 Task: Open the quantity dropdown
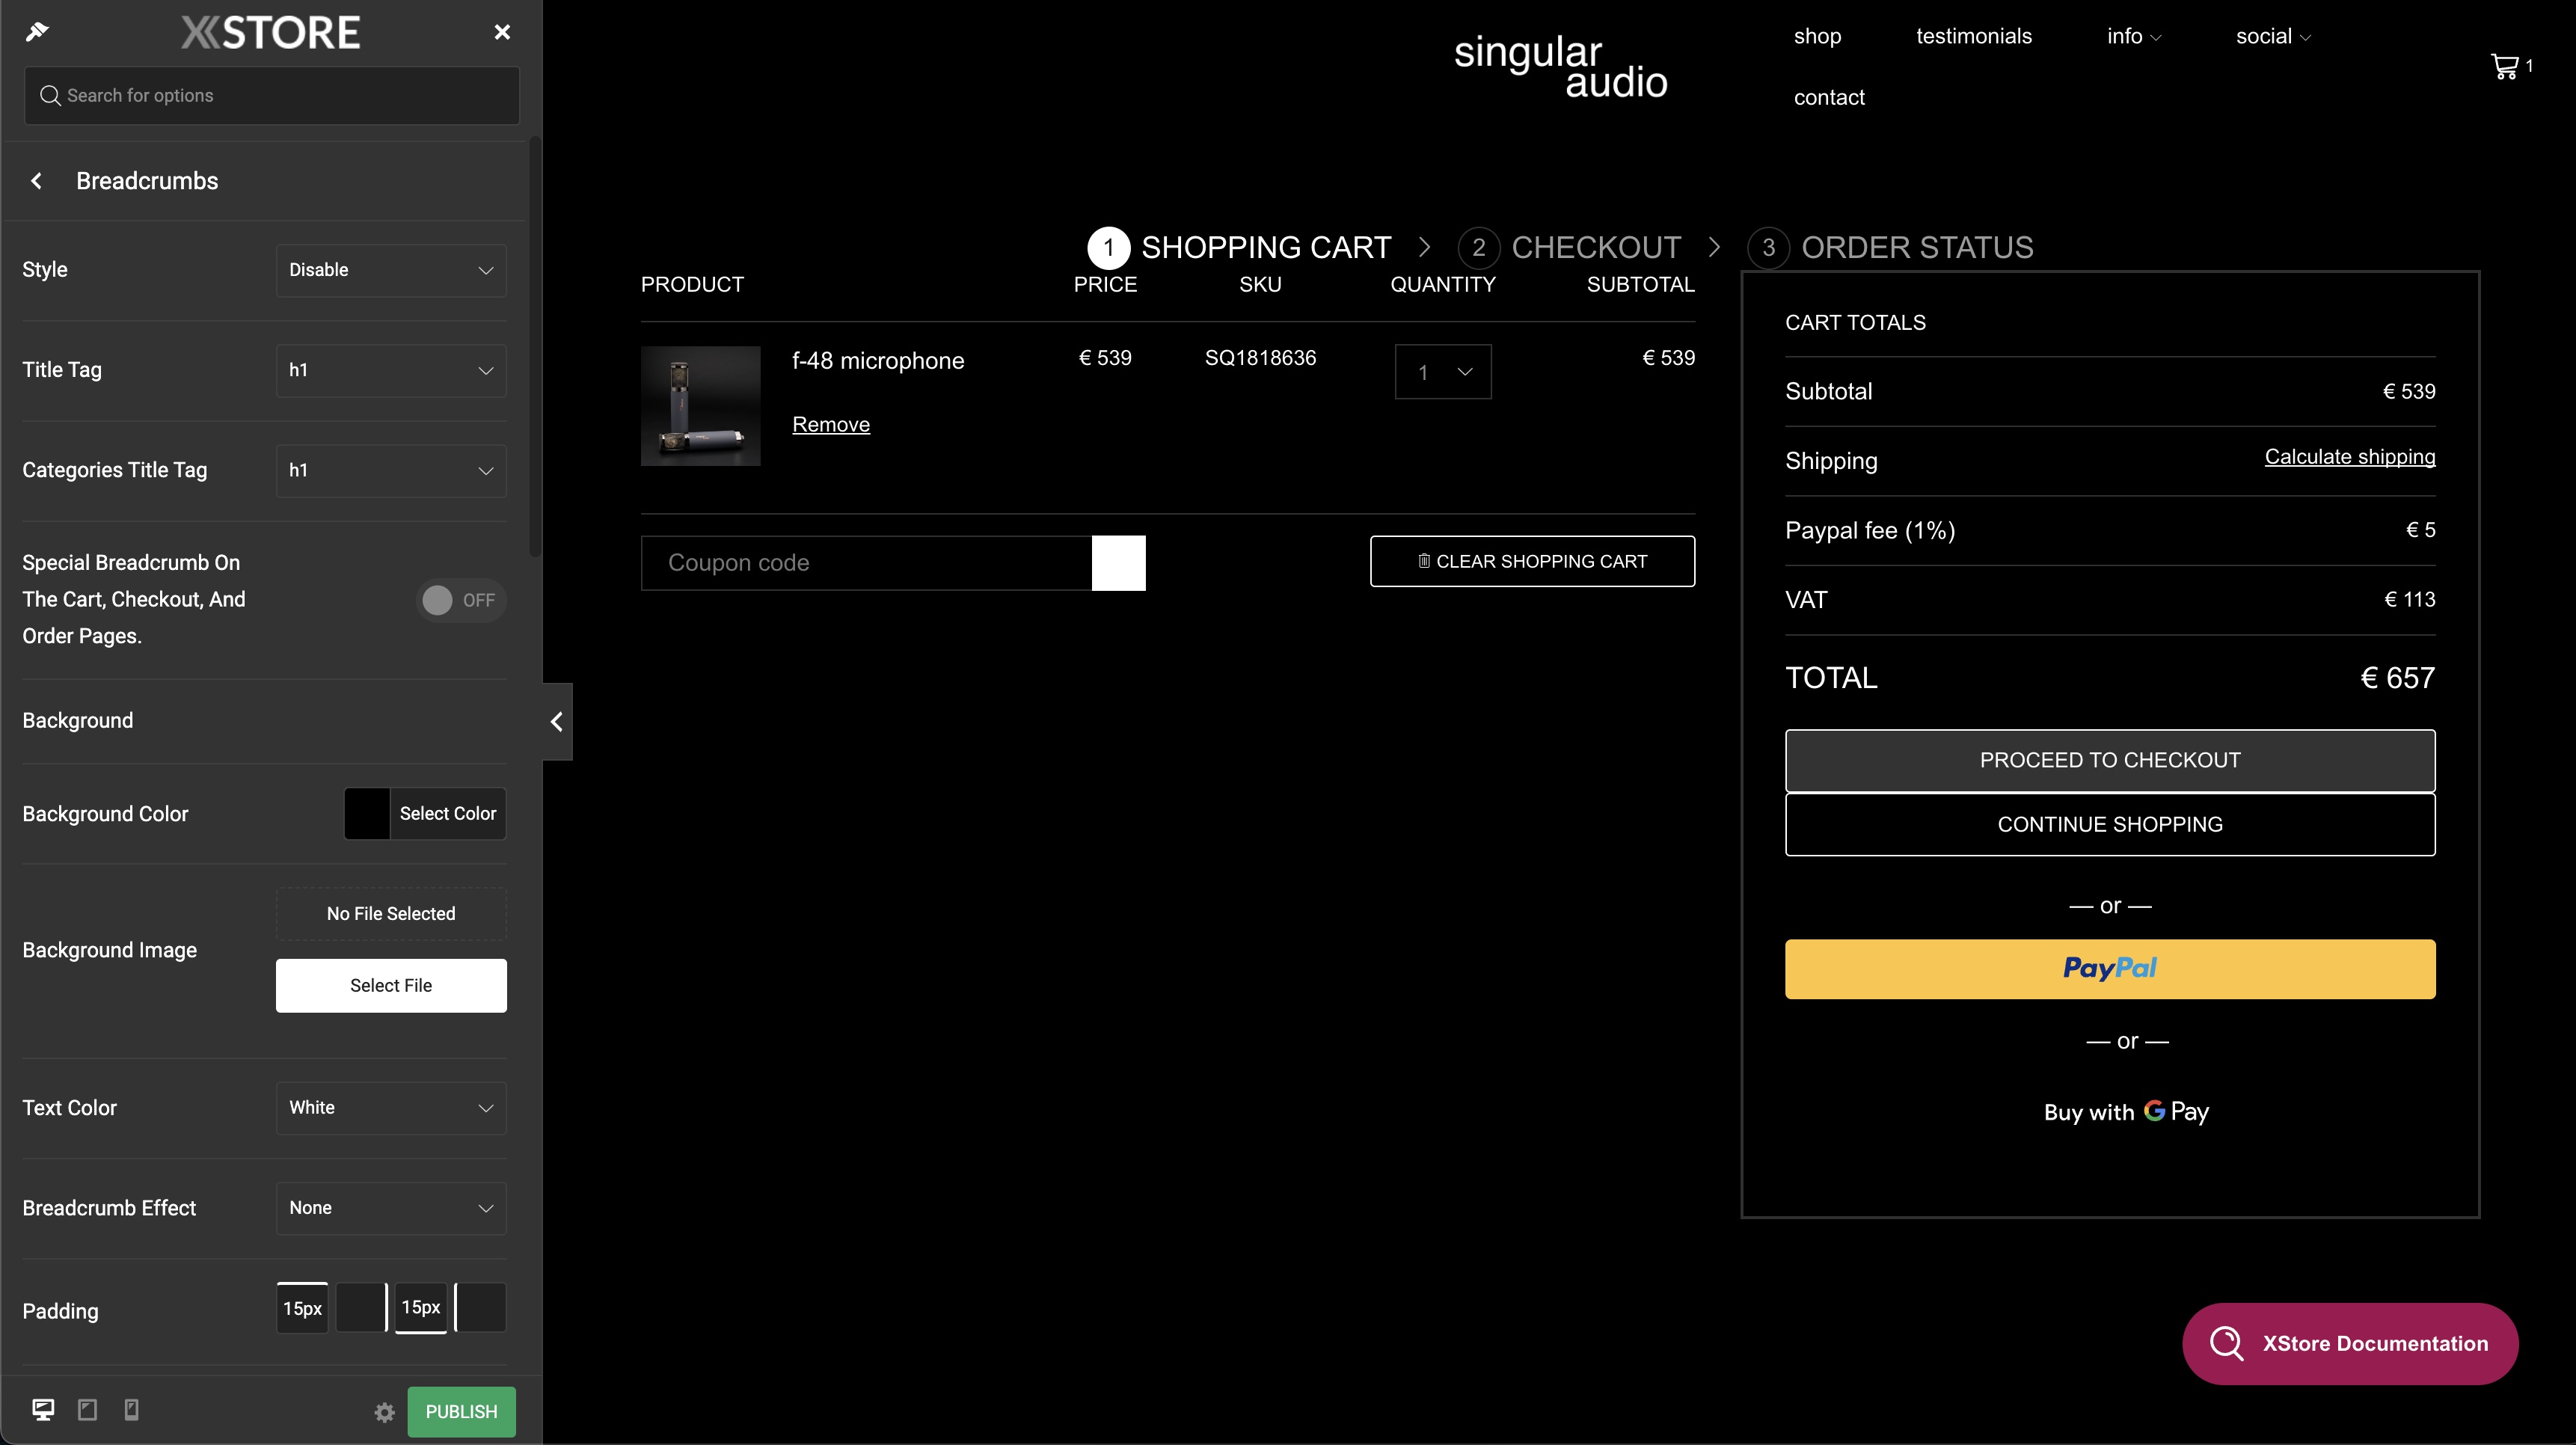coord(1442,372)
